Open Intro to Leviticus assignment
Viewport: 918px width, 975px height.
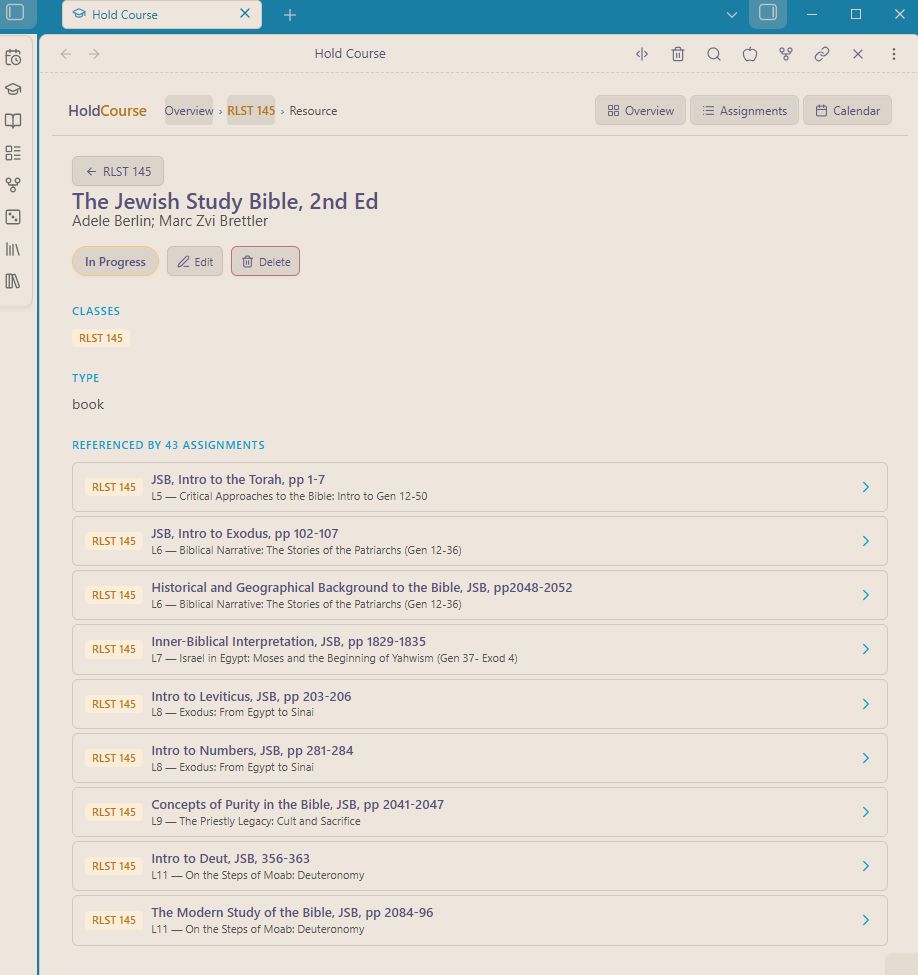click(480, 705)
